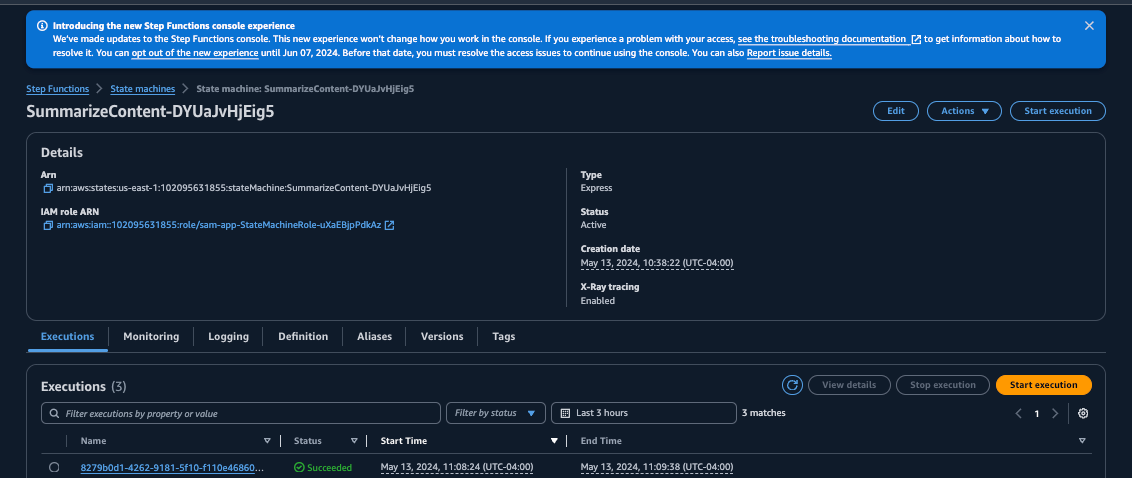Open Filter by status dropdown
This screenshot has height=478, width=1132.
[x=495, y=413]
